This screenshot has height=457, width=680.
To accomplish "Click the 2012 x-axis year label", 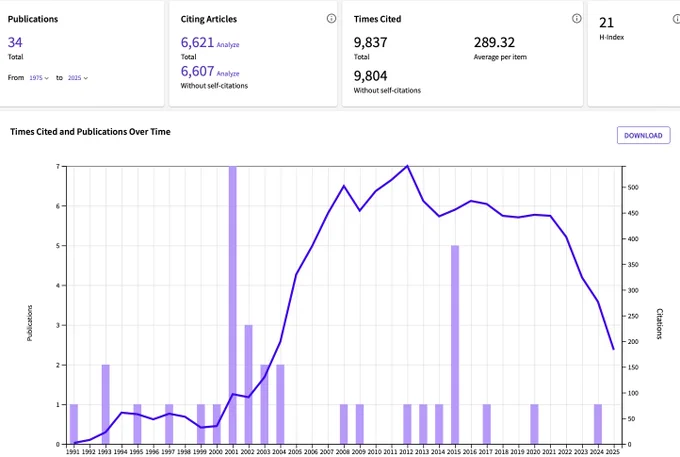I will [x=406, y=452].
